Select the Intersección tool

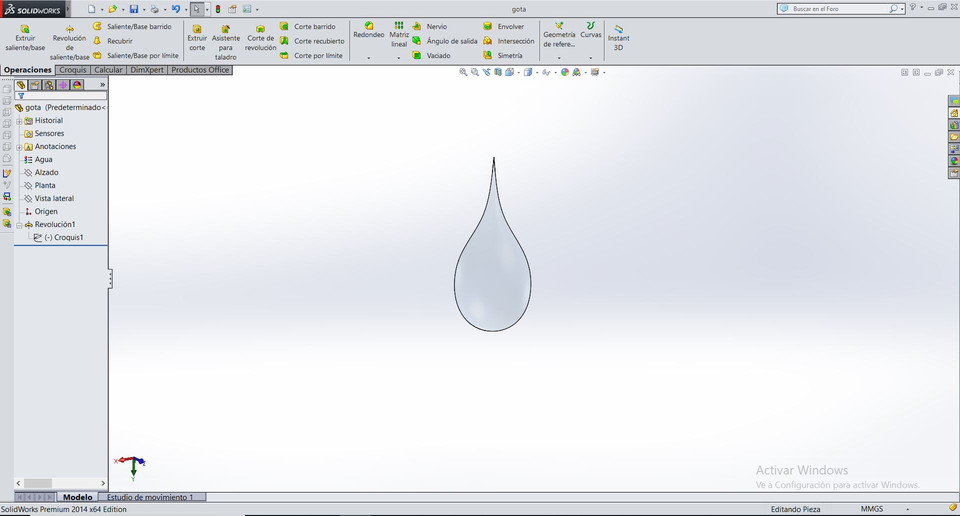(509, 41)
